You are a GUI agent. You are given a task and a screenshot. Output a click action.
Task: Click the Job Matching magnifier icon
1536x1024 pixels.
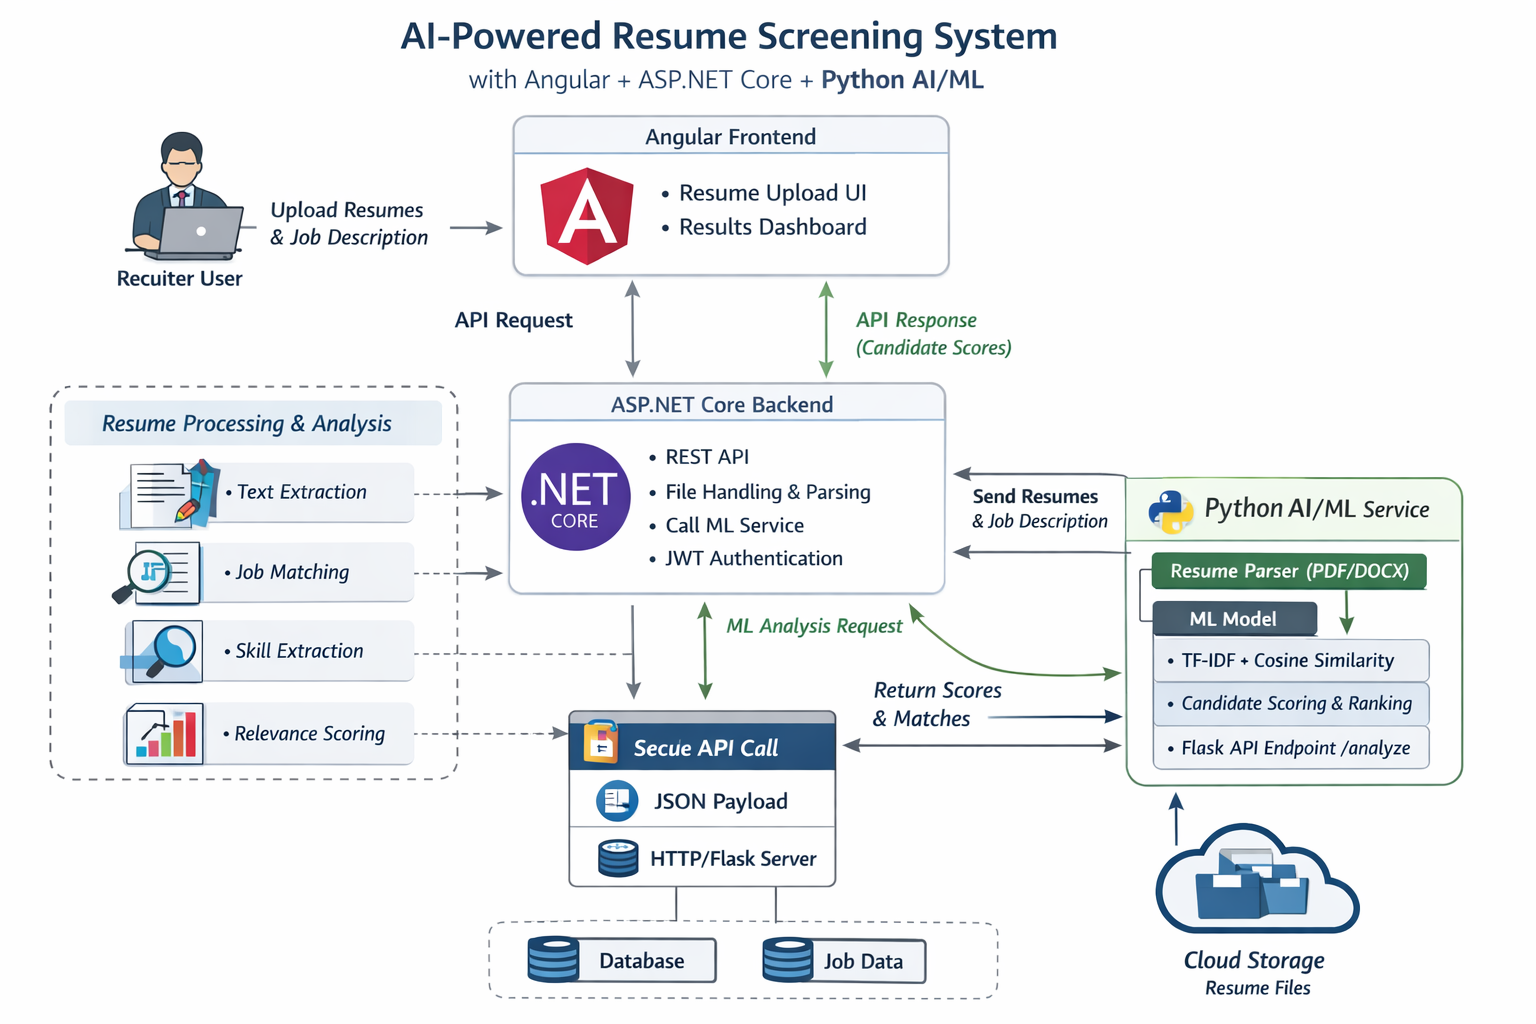(157, 573)
